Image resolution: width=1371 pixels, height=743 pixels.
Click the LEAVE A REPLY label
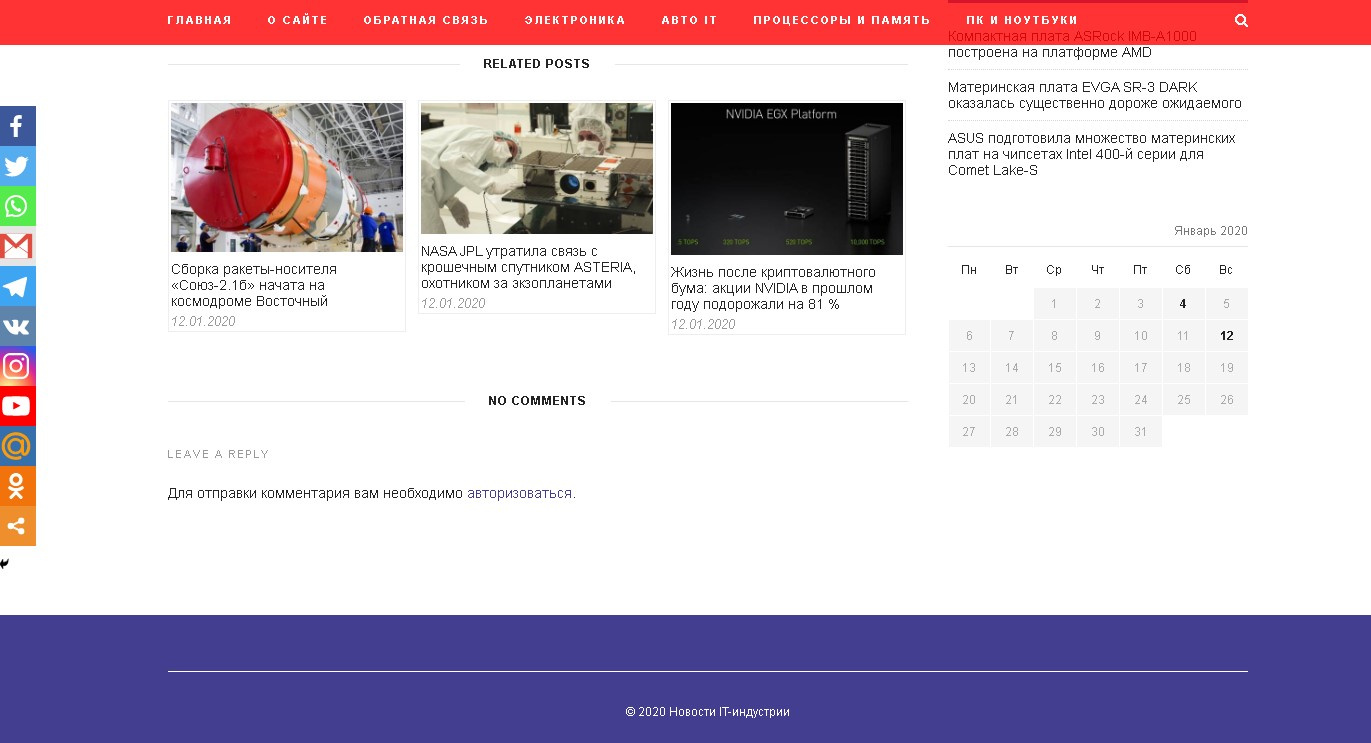point(218,454)
